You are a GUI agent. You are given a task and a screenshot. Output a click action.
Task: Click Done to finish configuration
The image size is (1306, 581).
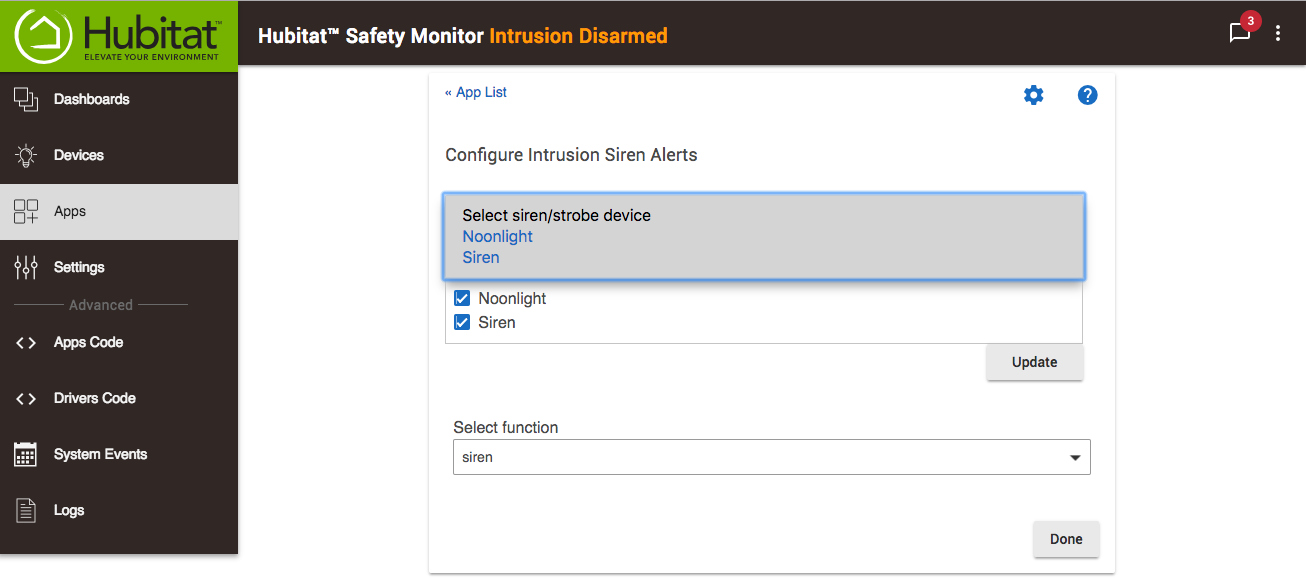coord(1065,539)
